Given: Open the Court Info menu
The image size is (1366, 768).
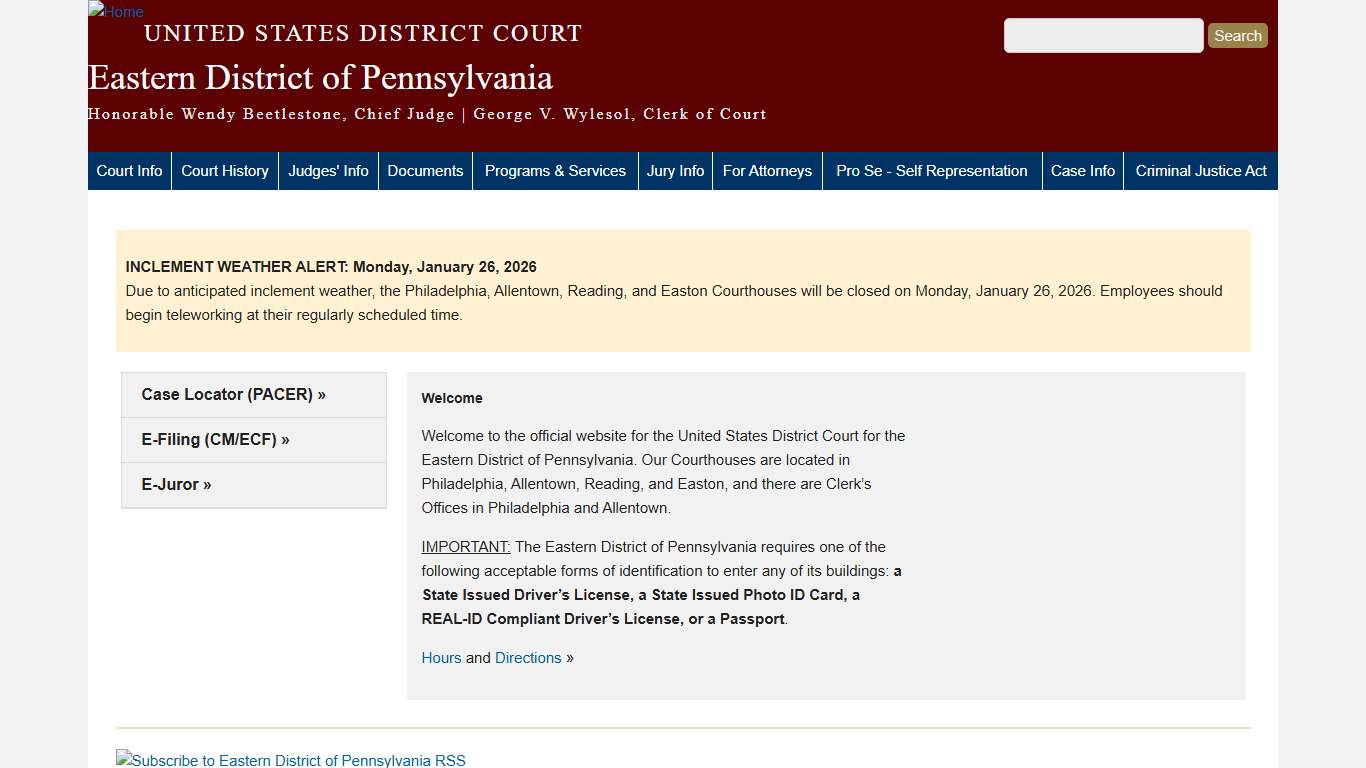Looking at the screenshot, I should (128, 170).
